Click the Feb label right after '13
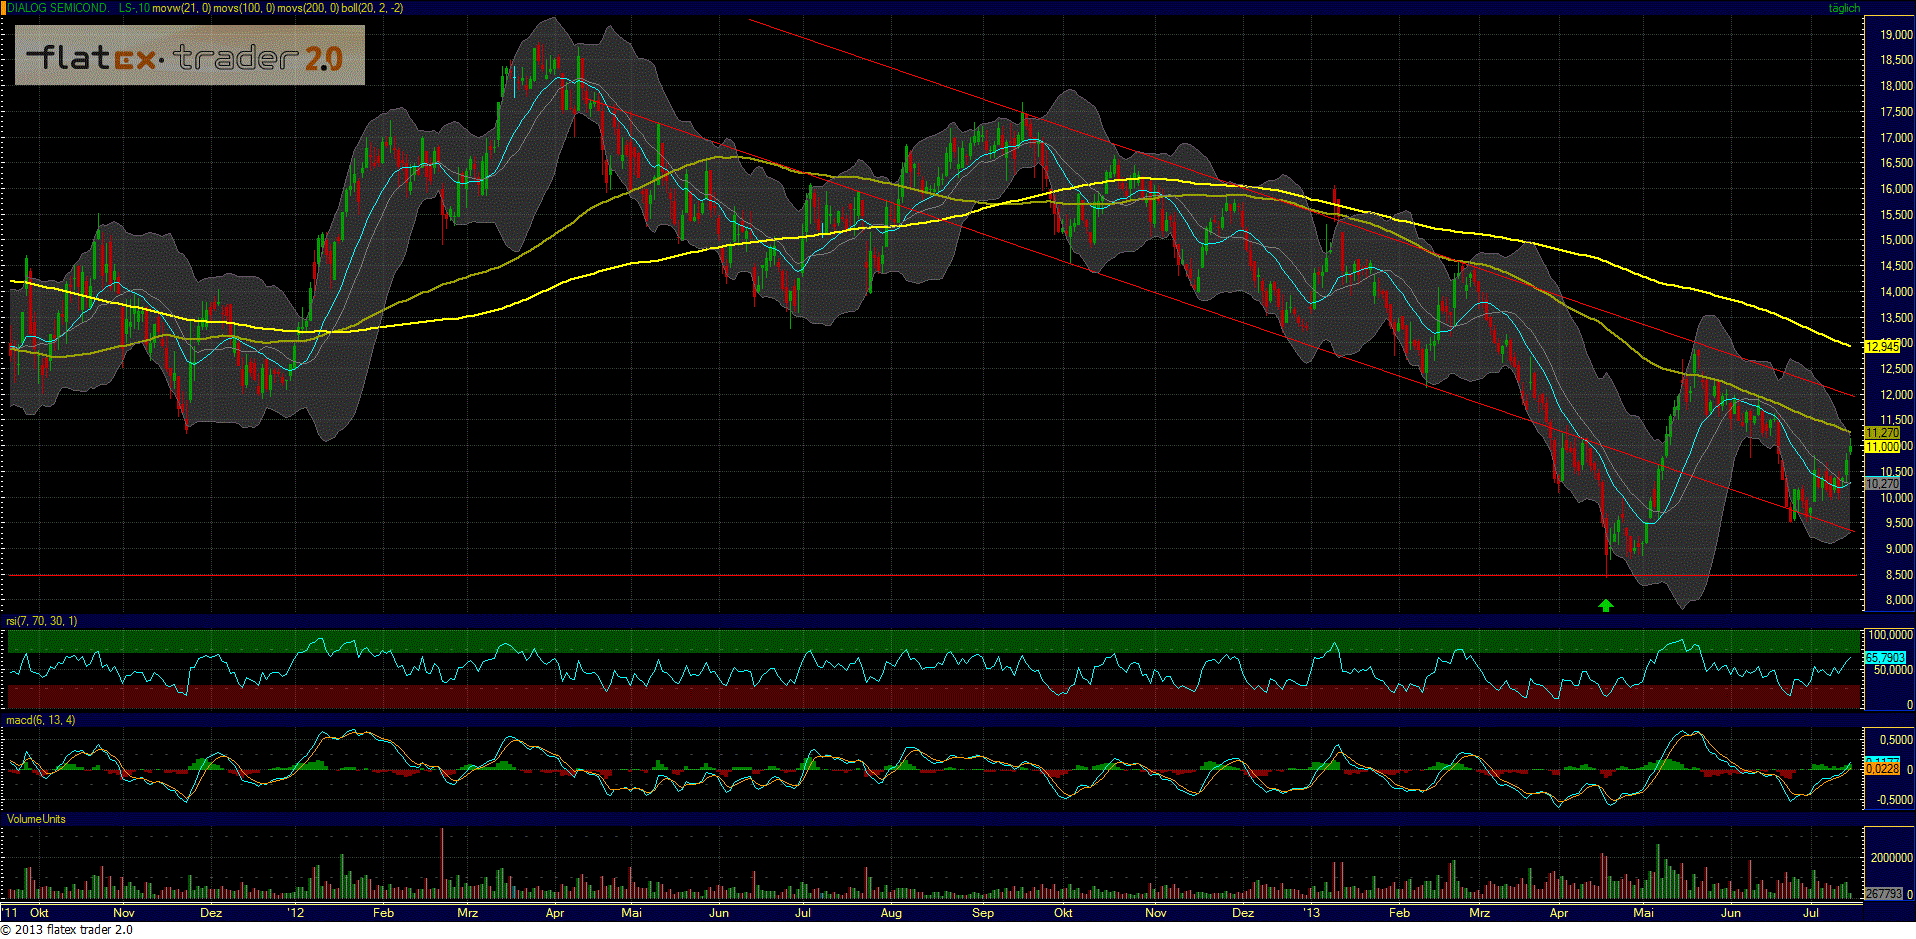 (1399, 913)
